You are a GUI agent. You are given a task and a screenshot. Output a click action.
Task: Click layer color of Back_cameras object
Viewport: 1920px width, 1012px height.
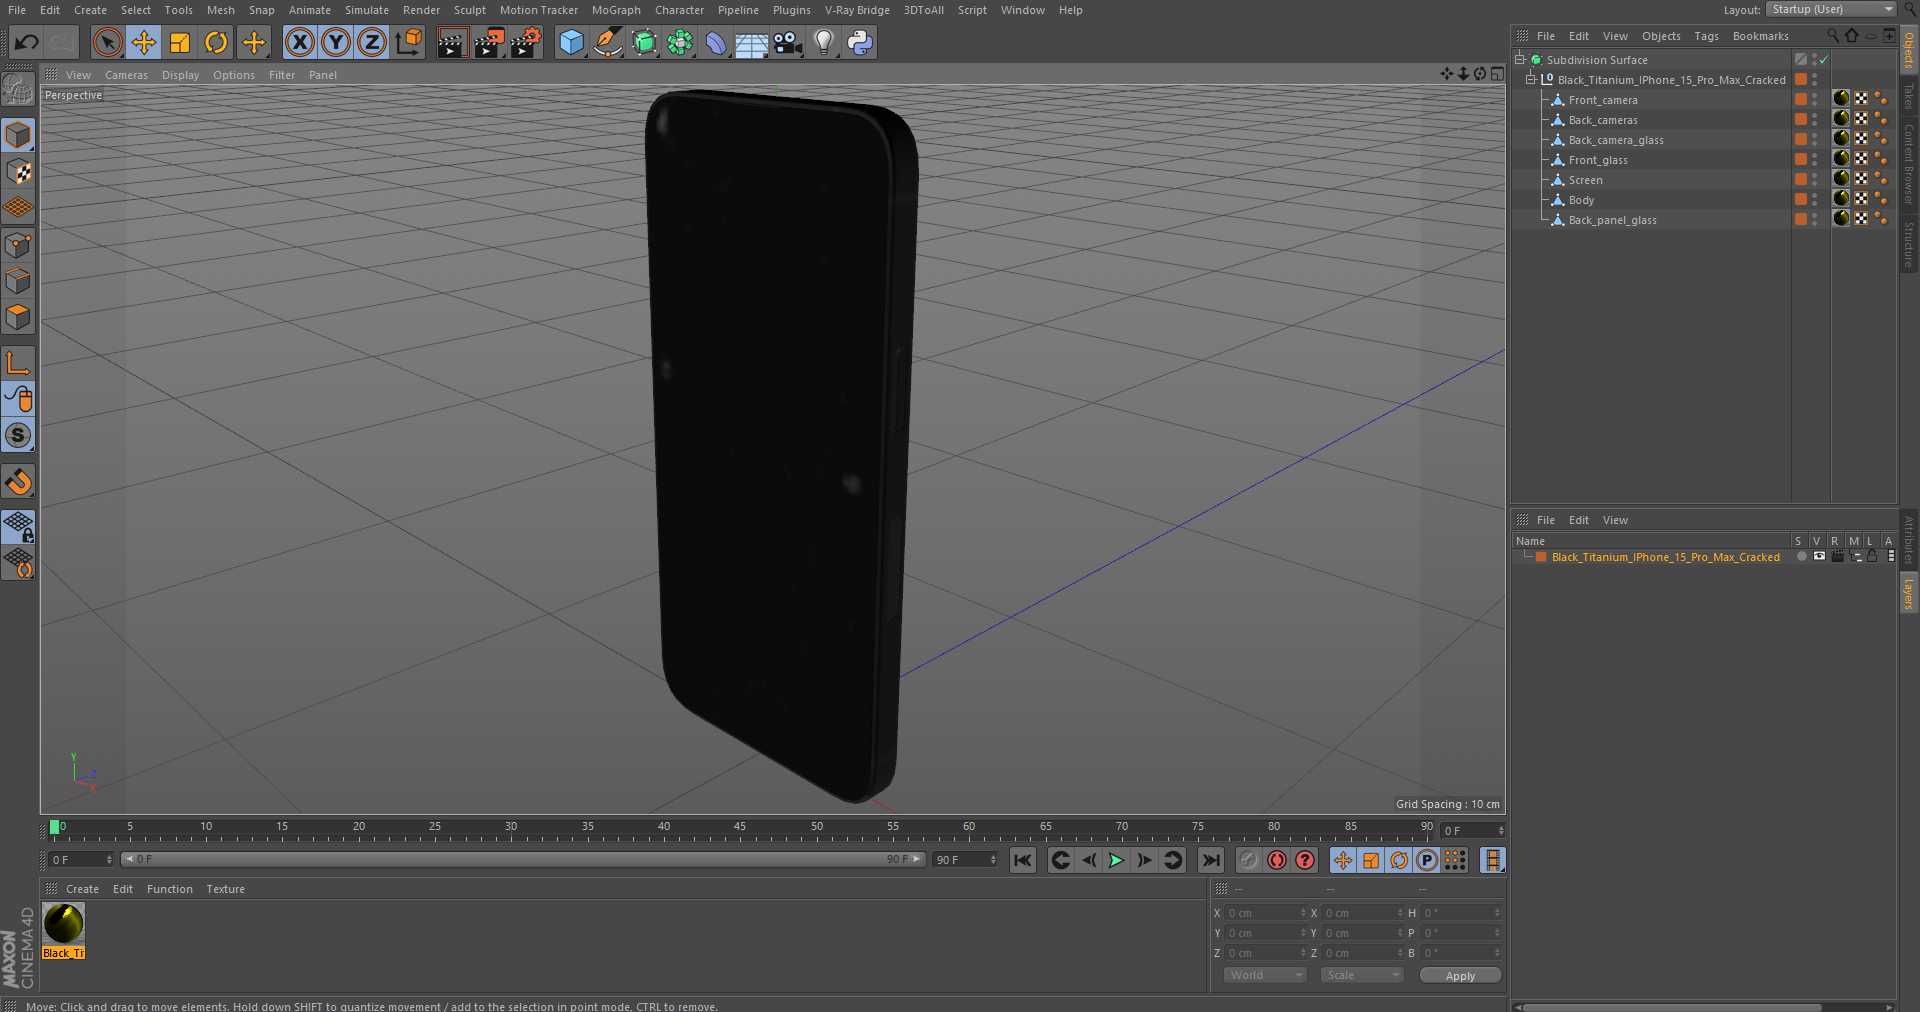click(1800, 120)
